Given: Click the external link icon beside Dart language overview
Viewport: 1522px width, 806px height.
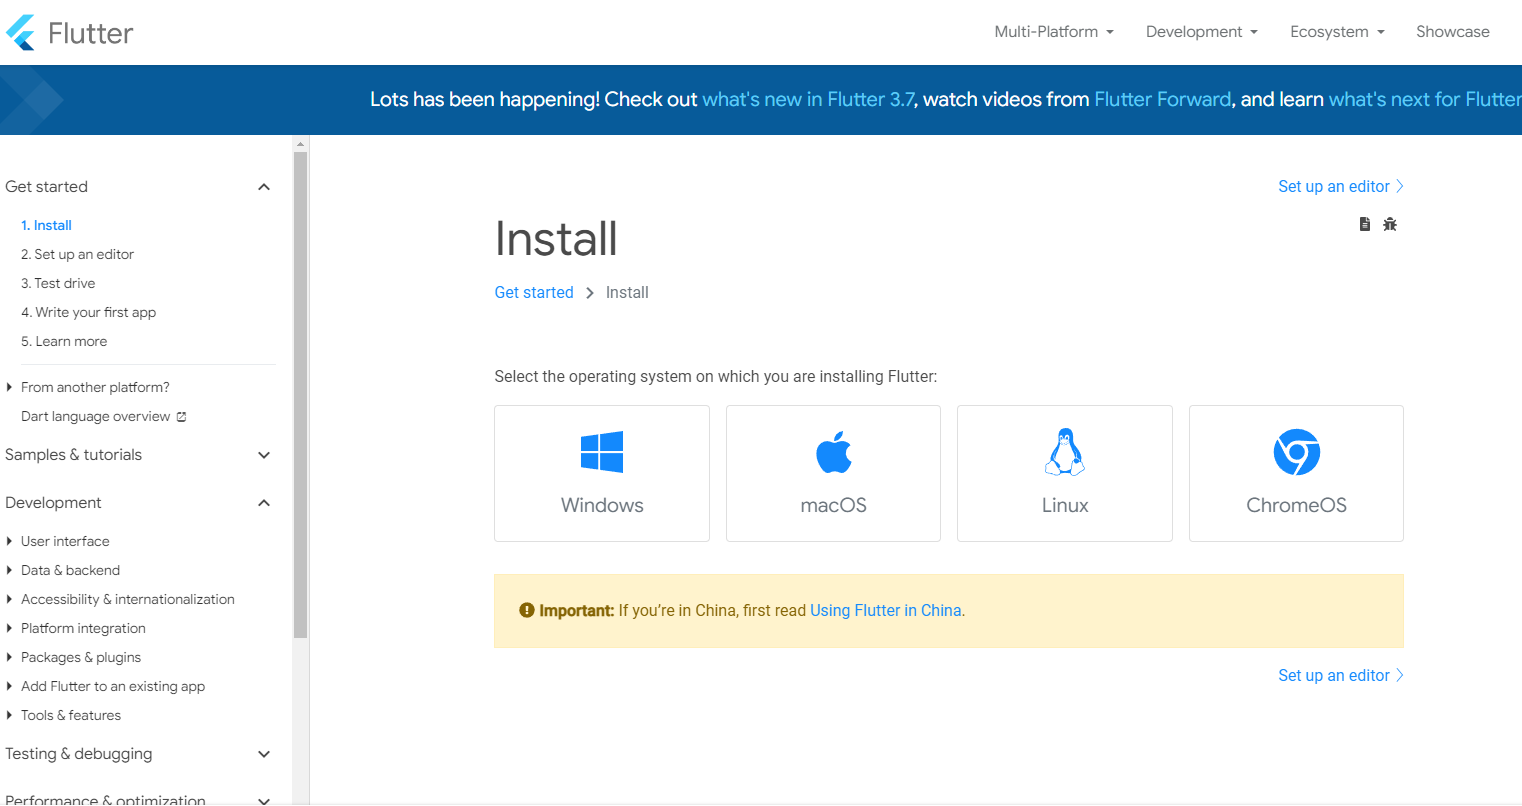Looking at the screenshot, I should pos(181,417).
